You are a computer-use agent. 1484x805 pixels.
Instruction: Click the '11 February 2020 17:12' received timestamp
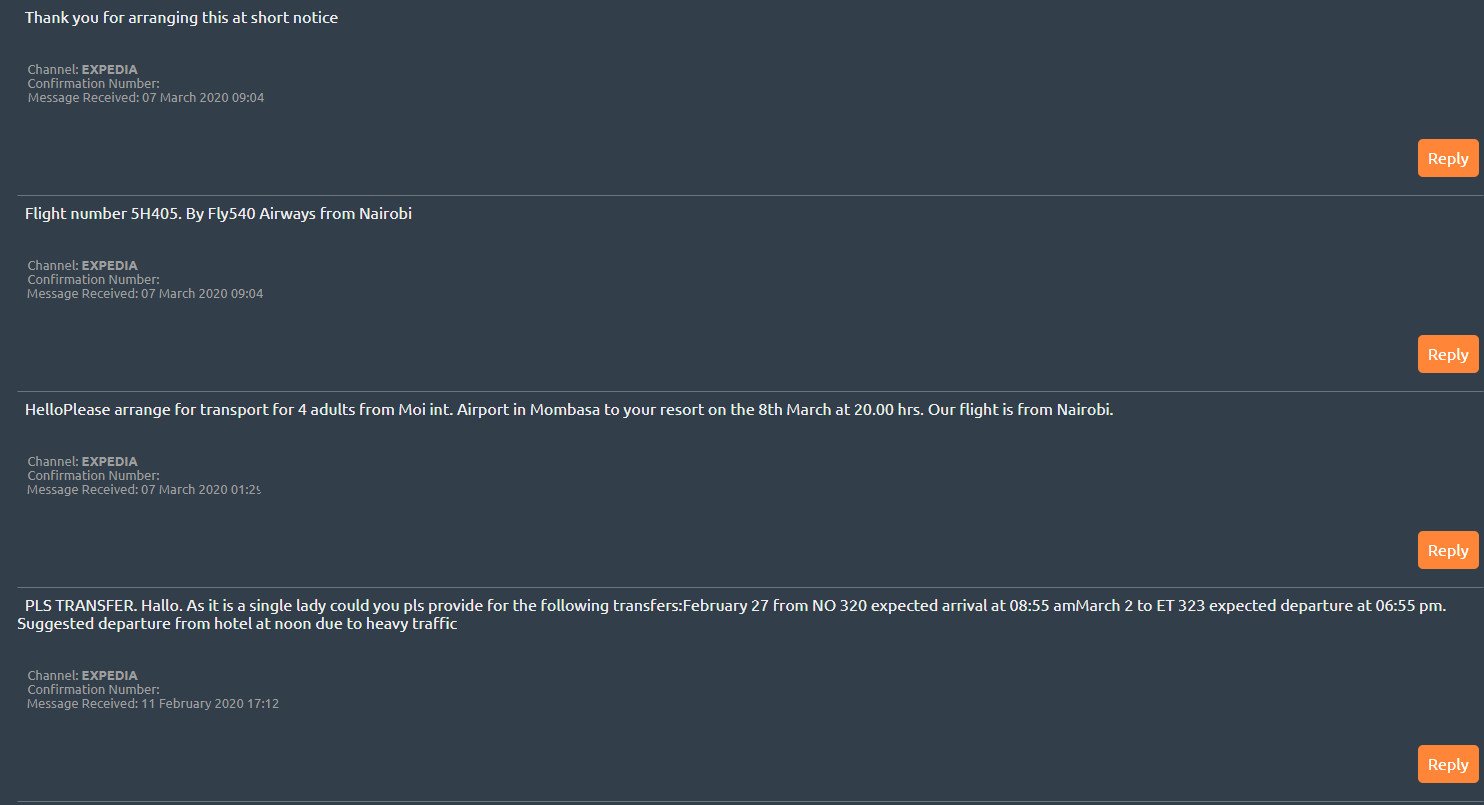209,704
